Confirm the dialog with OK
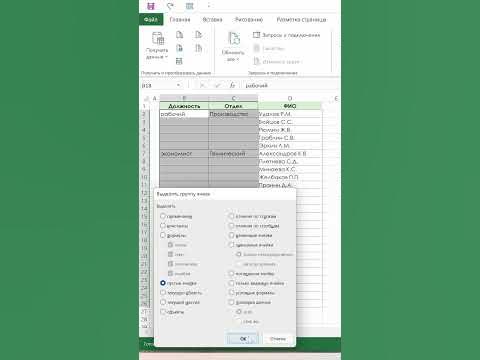 pos(242,339)
